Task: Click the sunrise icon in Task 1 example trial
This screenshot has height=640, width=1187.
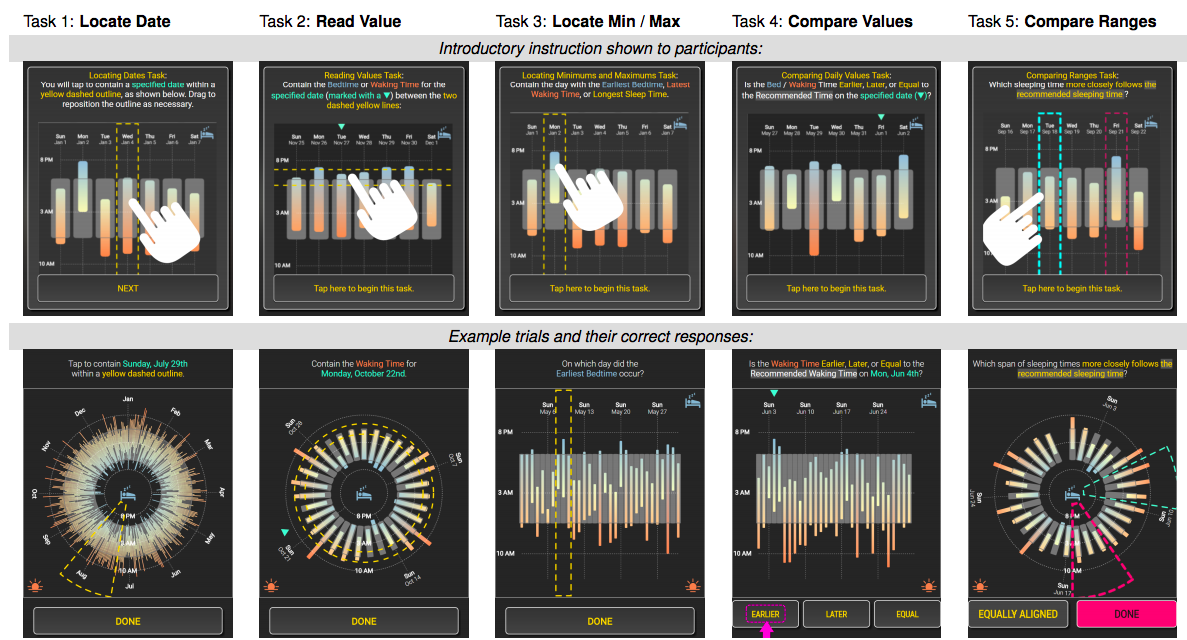Action: coord(37,587)
